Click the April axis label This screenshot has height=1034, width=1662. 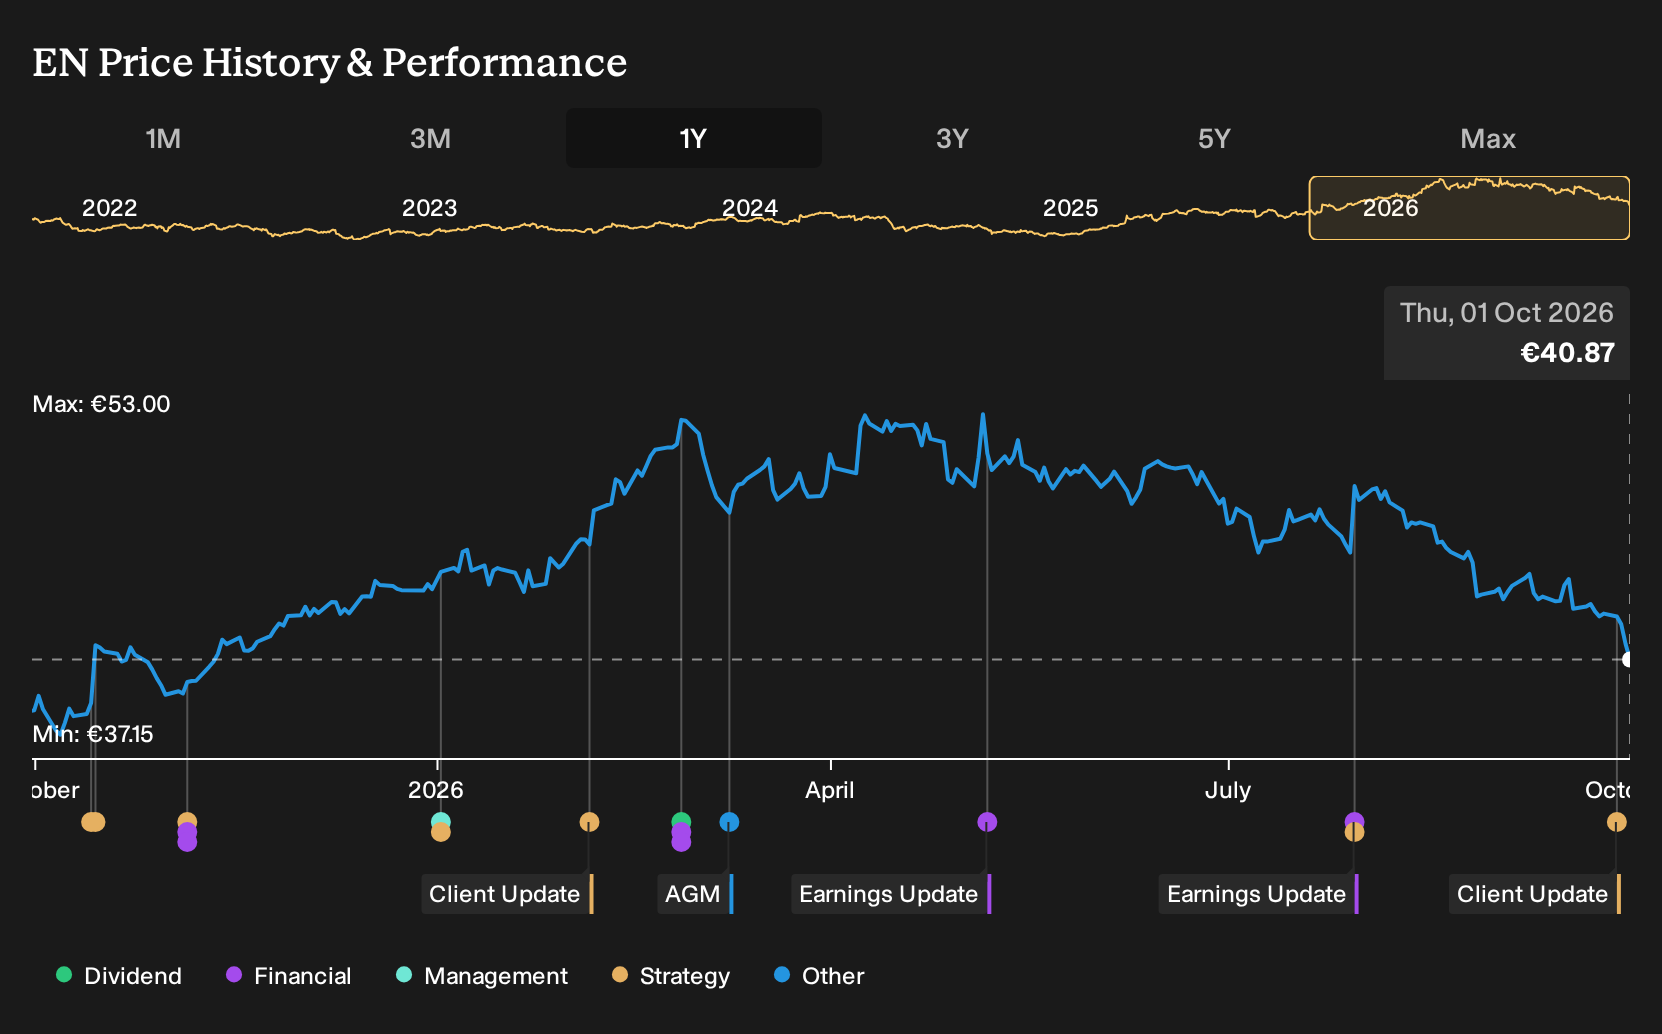pos(830,790)
